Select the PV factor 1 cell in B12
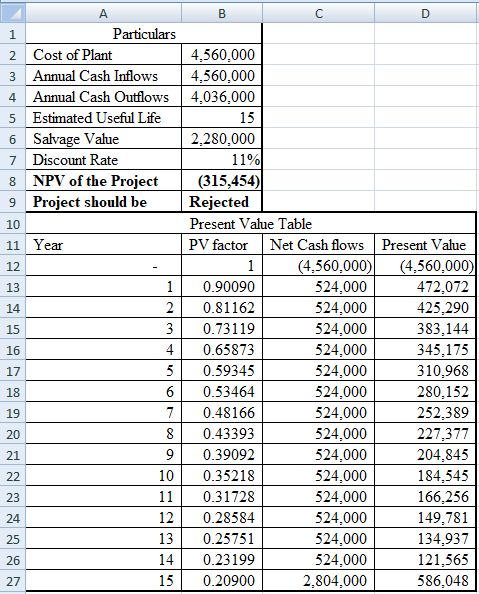Viewport: 479px width, 594px height. (222, 266)
